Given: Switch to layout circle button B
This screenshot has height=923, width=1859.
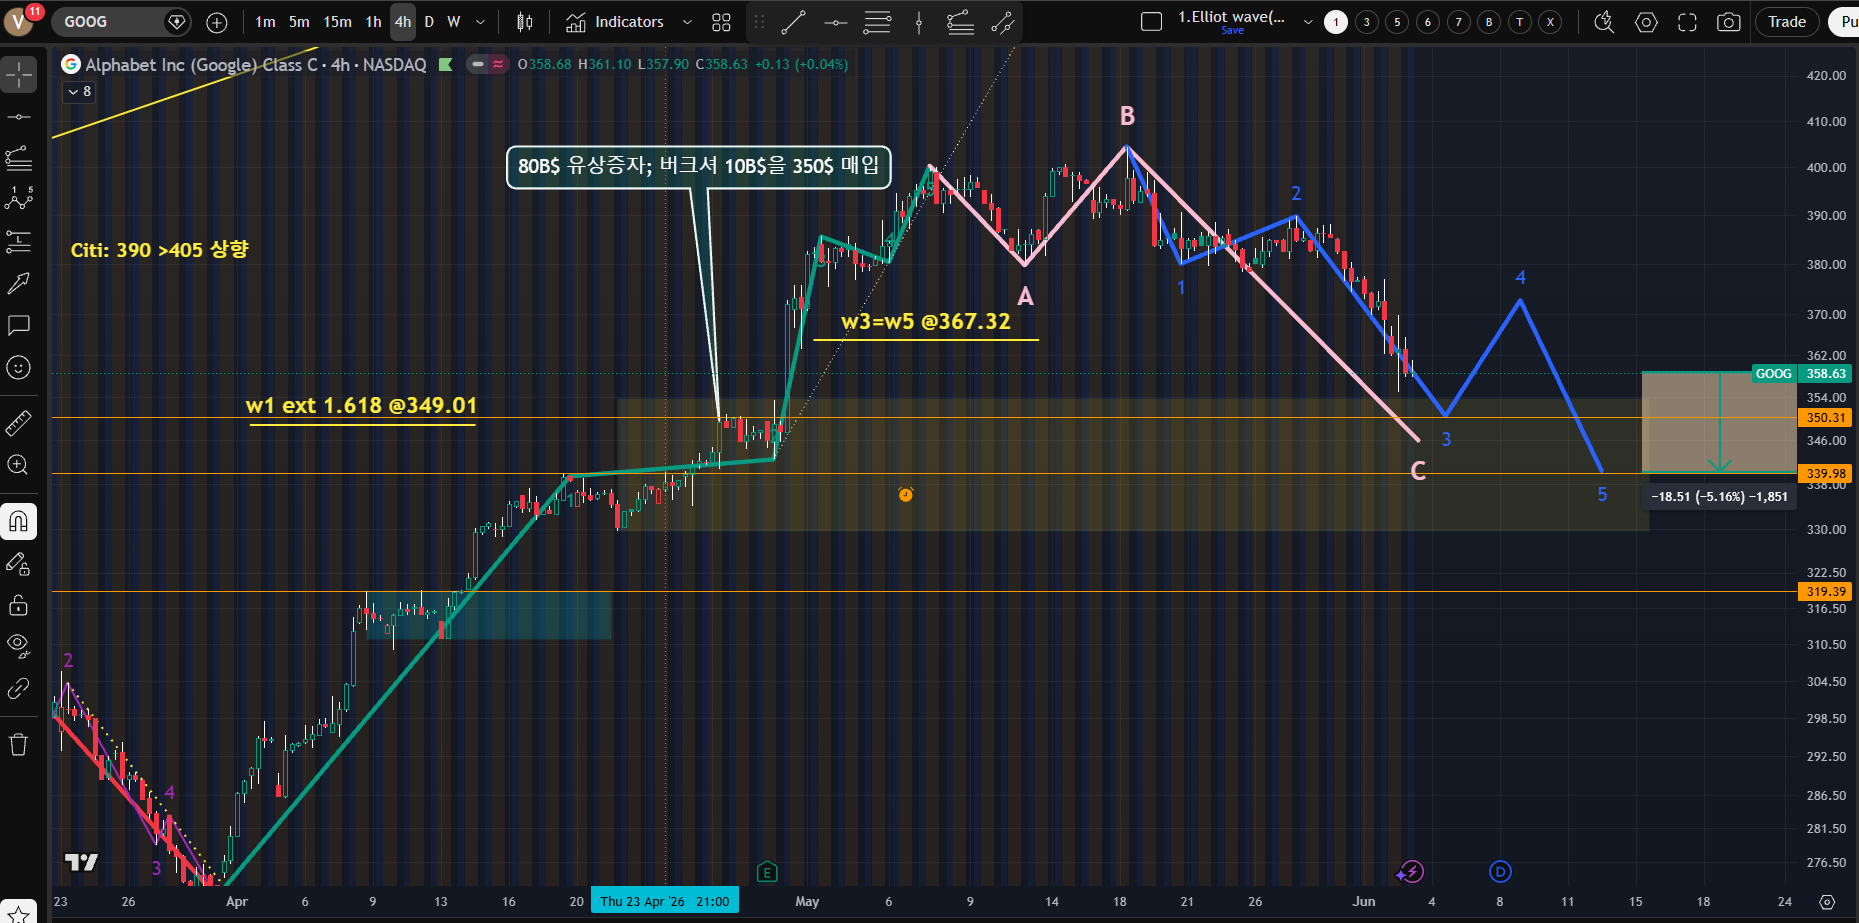Looking at the screenshot, I should point(1489,22).
